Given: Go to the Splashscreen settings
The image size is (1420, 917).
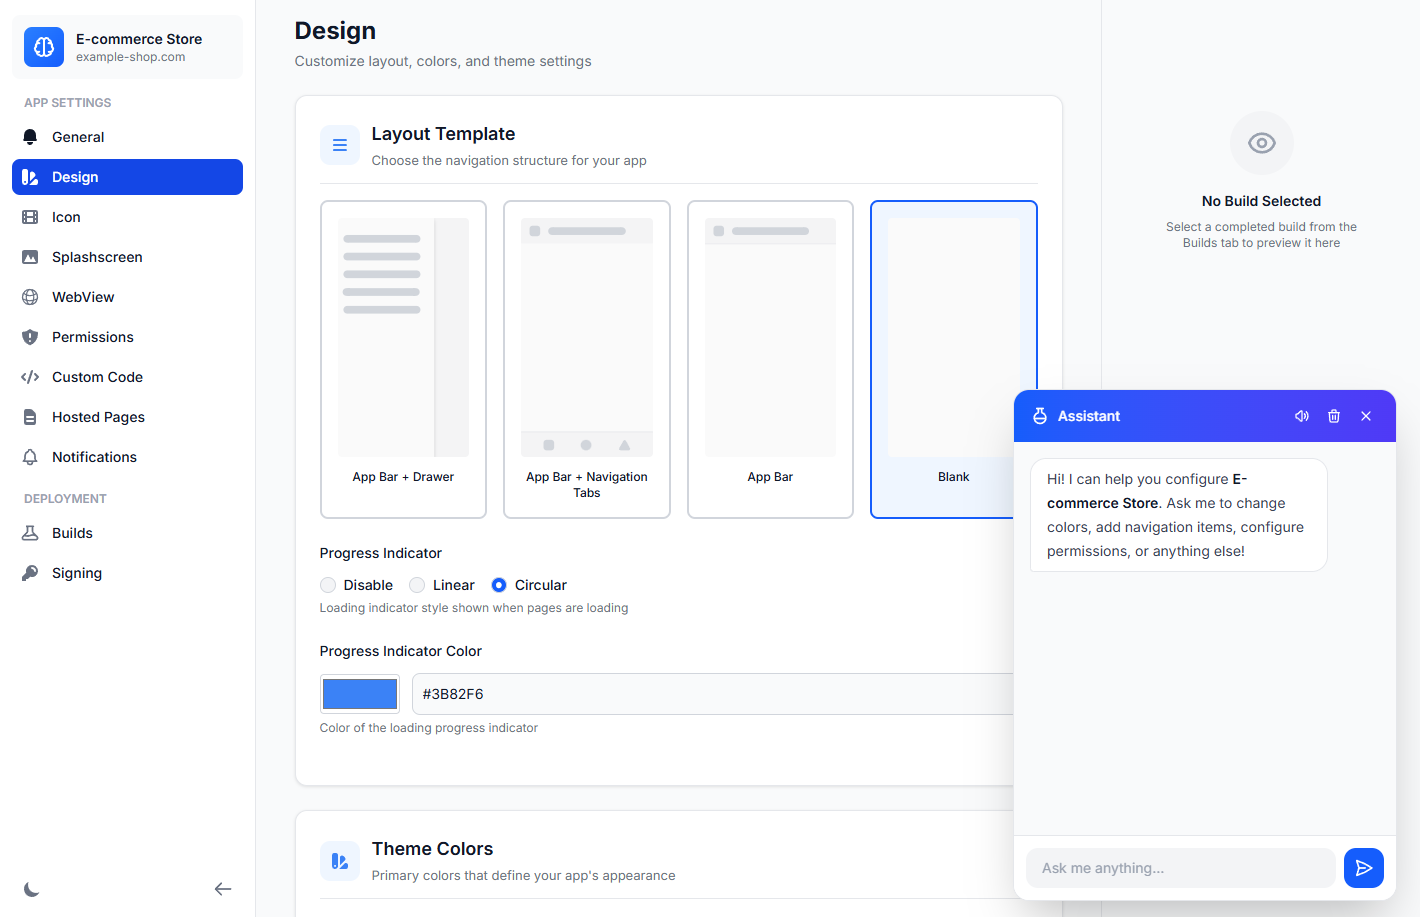Looking at the screenshot, I should tap(97, 257).
